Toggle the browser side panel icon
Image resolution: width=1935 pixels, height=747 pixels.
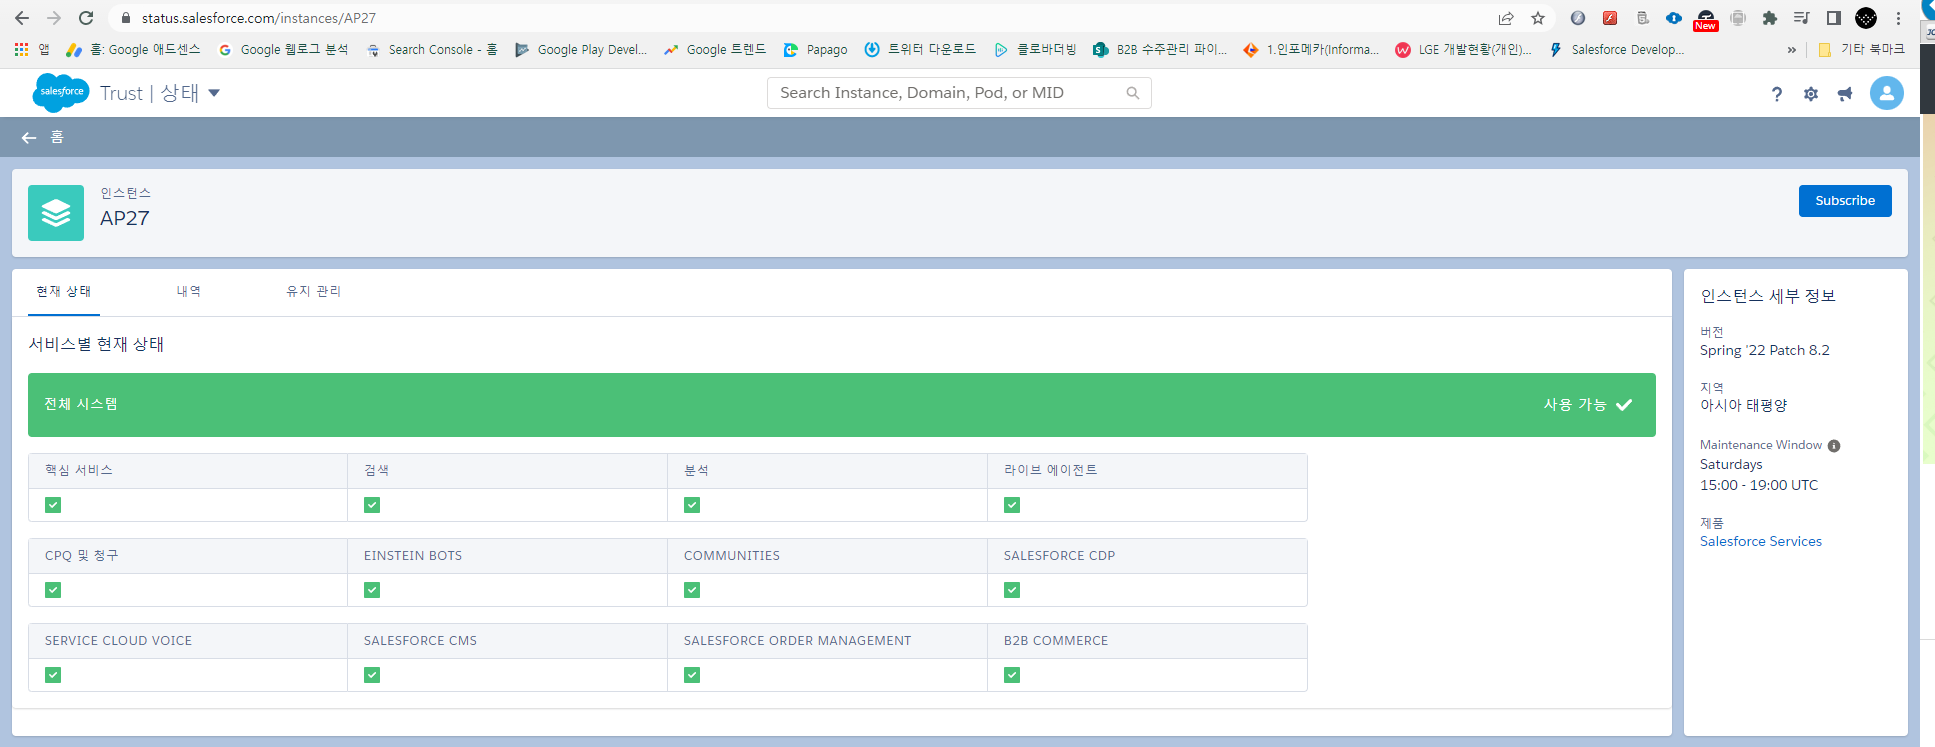pos(1834,18)
